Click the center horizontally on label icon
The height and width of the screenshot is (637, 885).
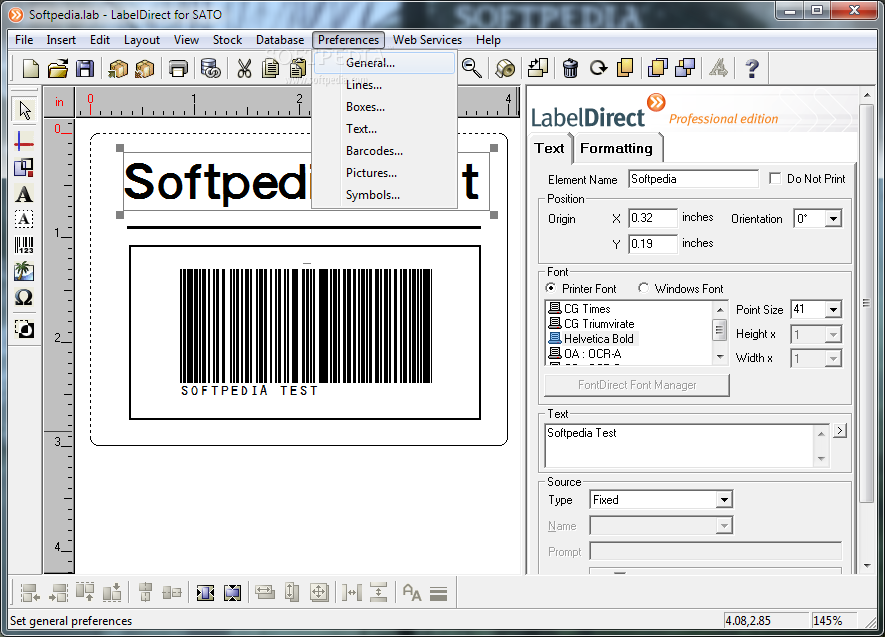(205, 592)
